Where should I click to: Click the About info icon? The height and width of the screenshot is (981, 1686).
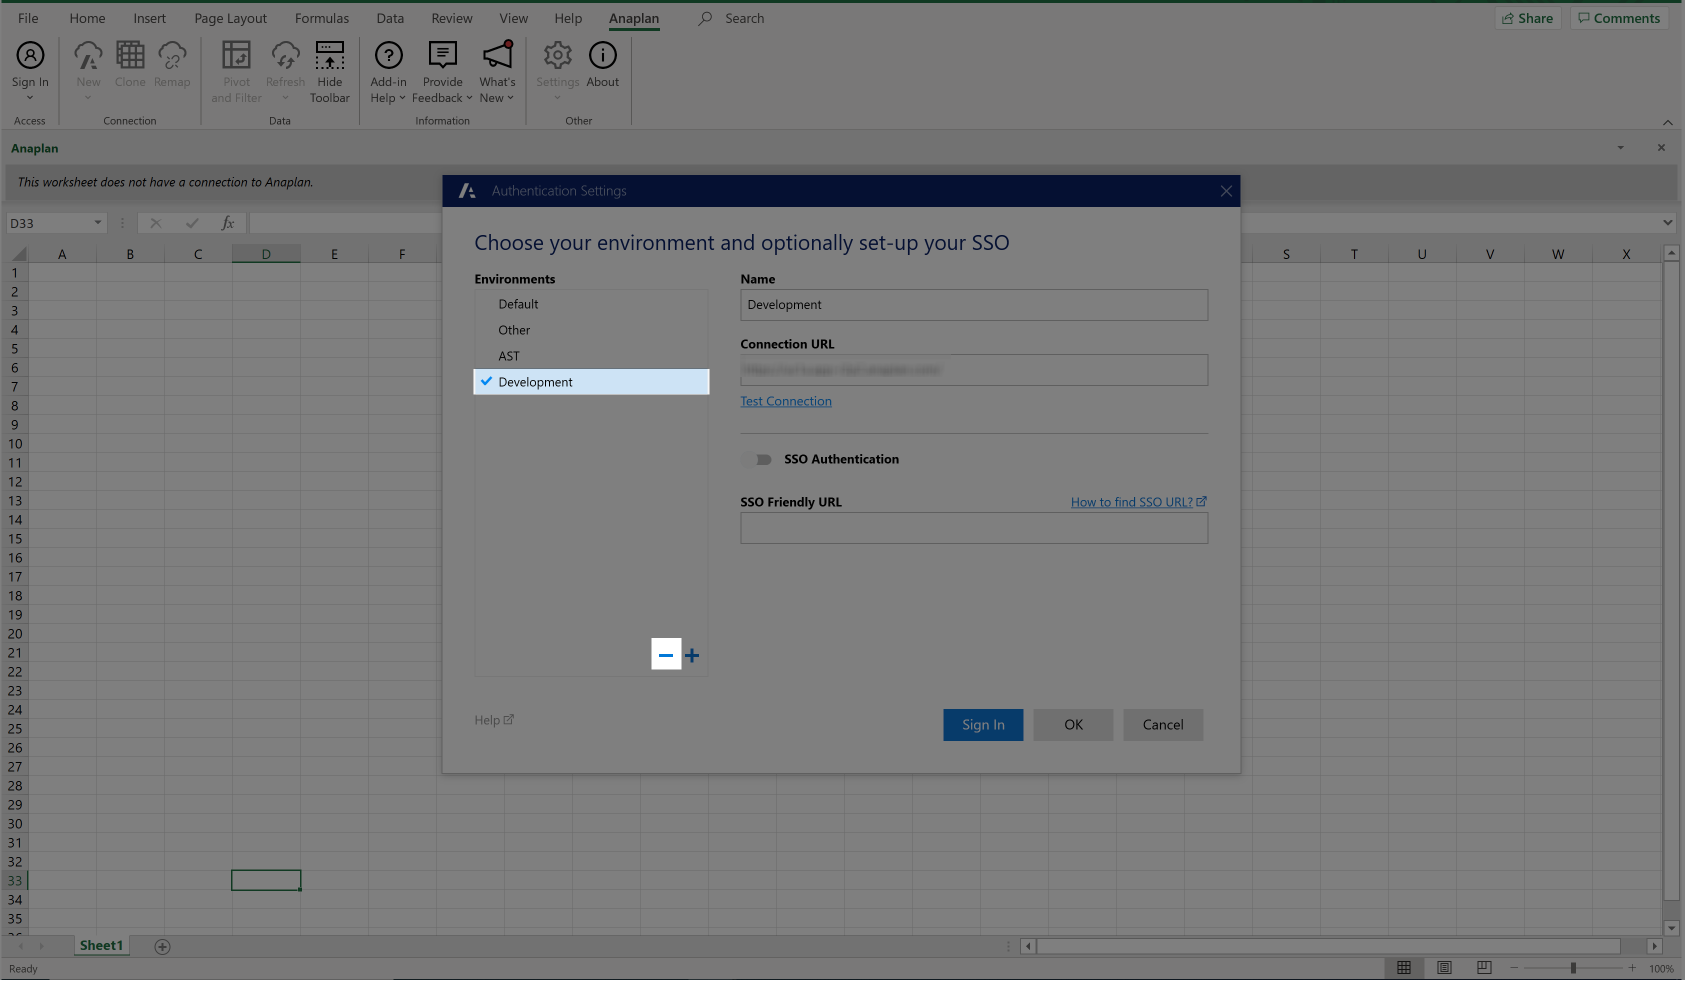coord(603,55)
